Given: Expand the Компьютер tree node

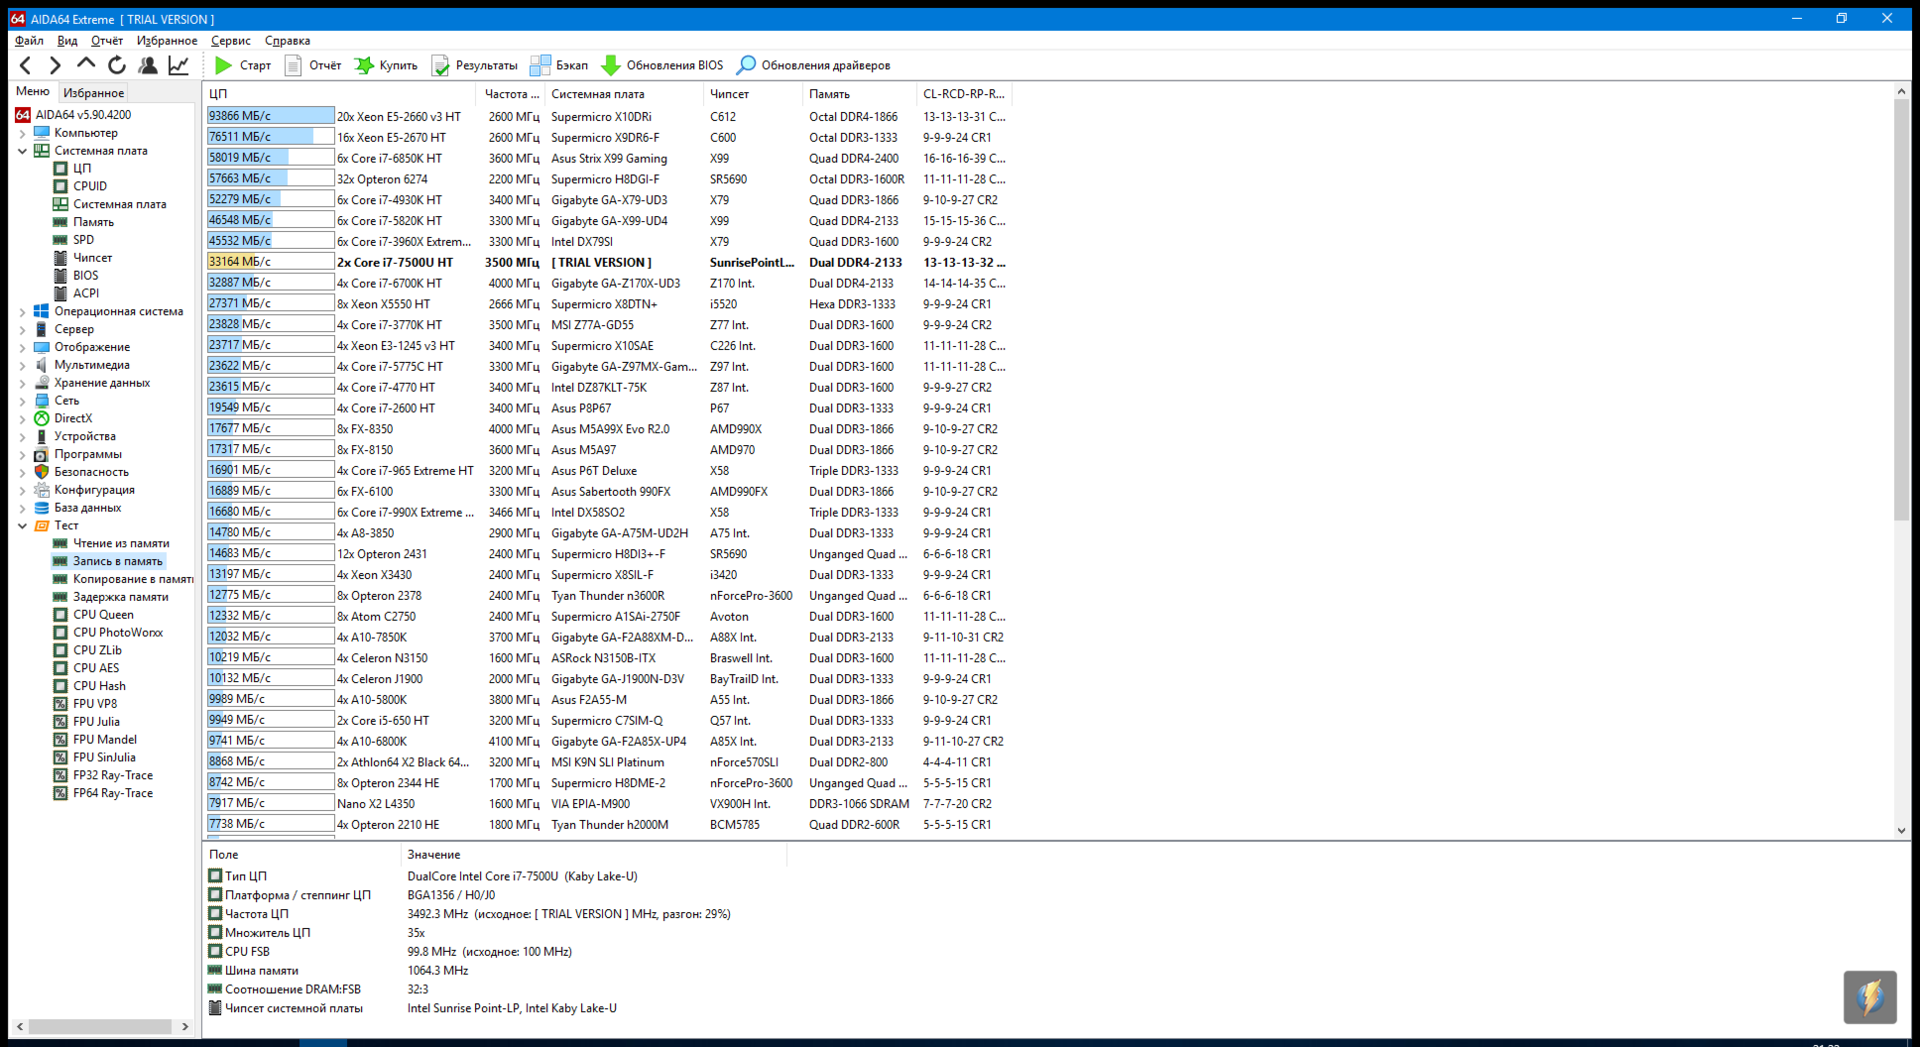Looking at the screenshot, I should (x=22, y=133).
